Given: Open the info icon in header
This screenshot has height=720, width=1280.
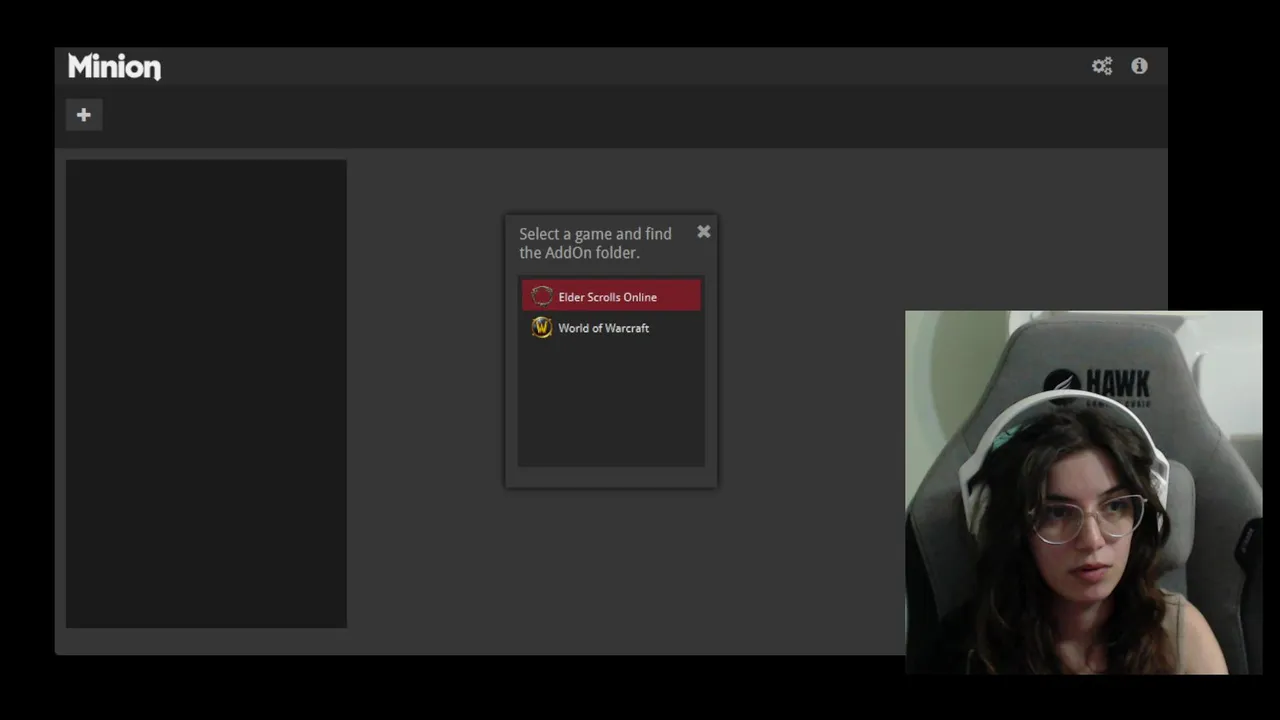Looking at the screenshot, I should [1139, 66].
